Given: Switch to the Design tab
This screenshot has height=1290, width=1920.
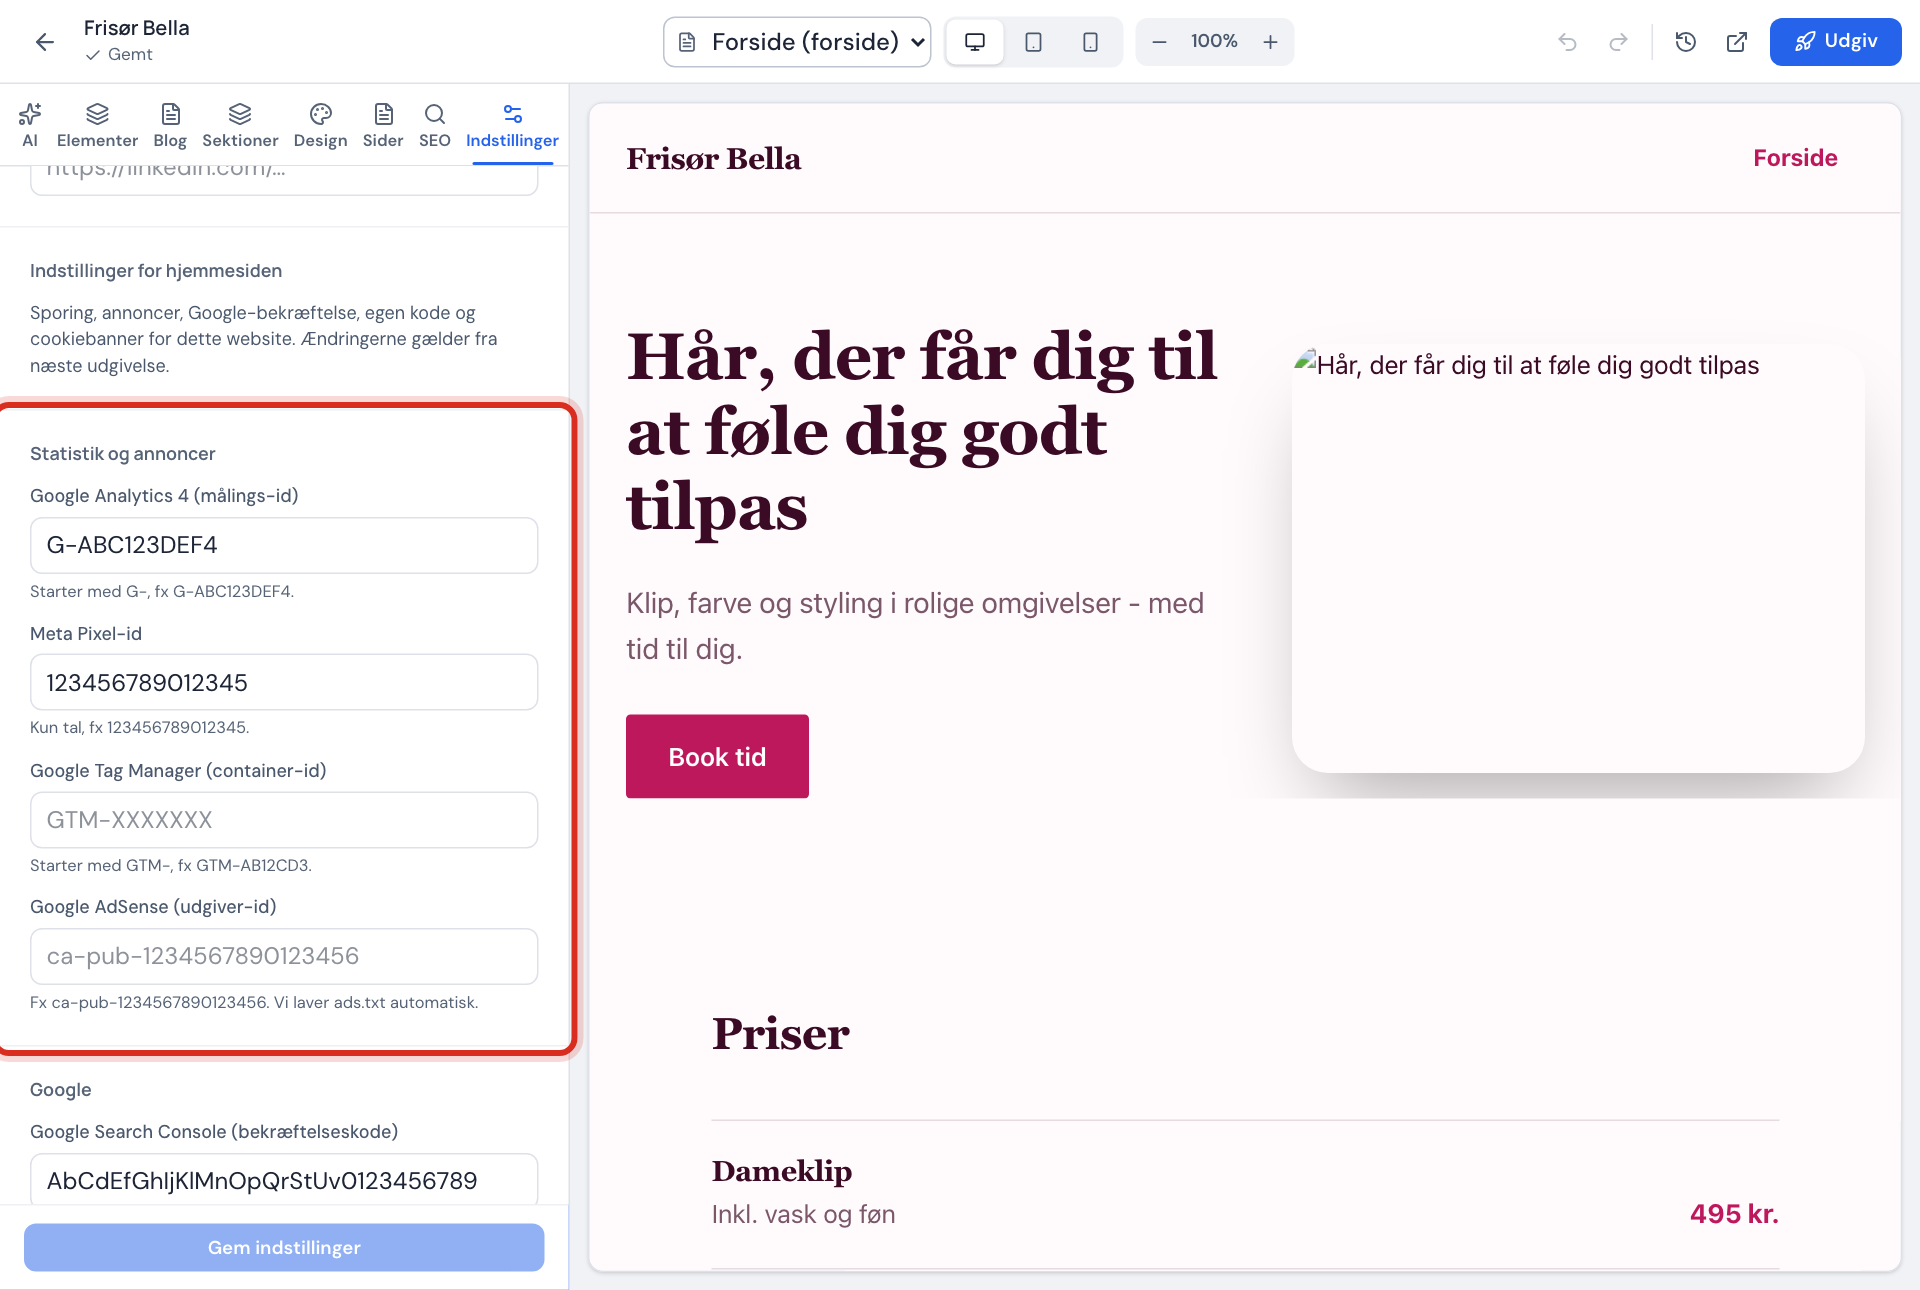Looking at the screenshot, I should pyautogui.click(x=320, y=126).
